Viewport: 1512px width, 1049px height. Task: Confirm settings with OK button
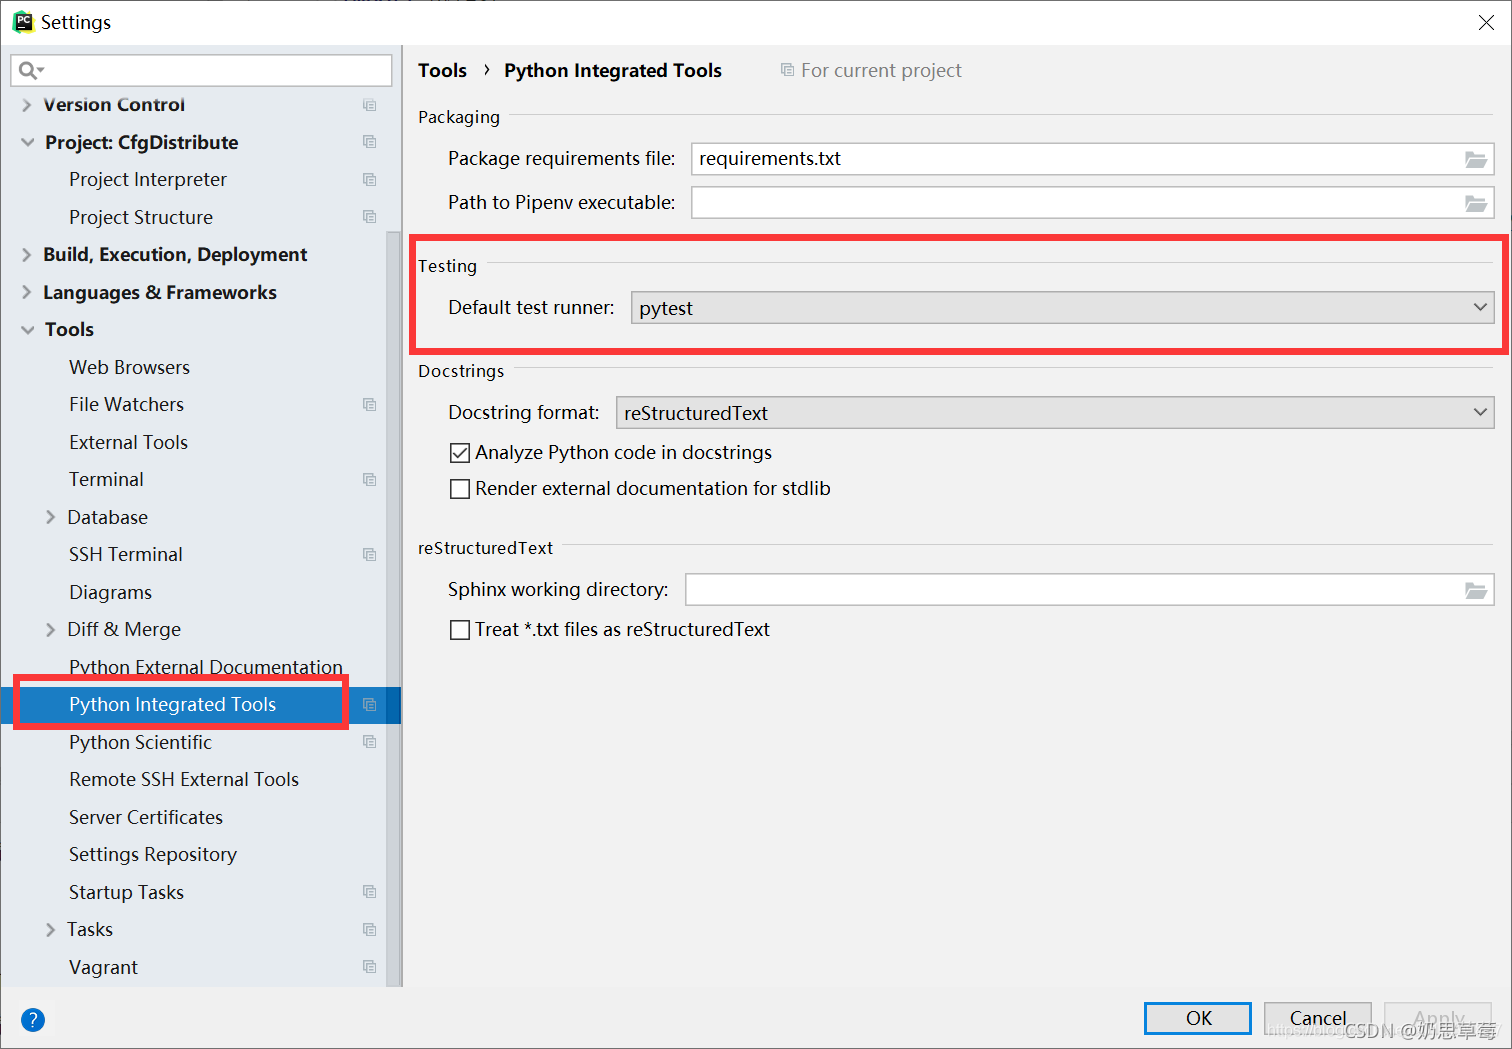1198,1018
